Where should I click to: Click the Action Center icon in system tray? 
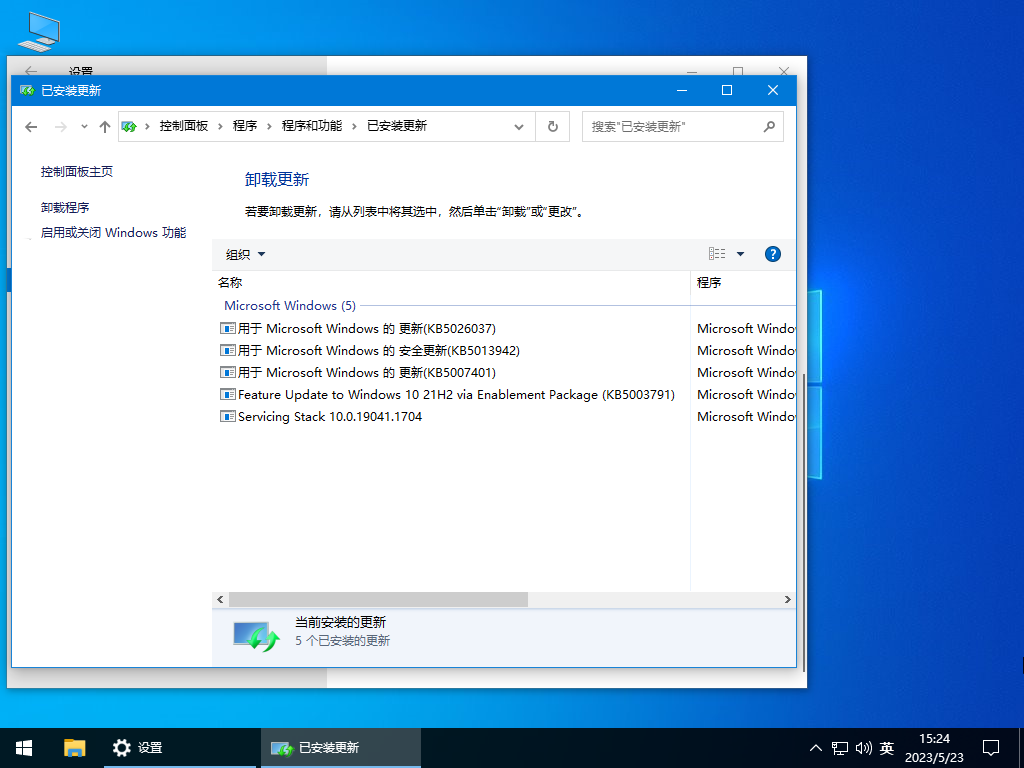point(989,747)
